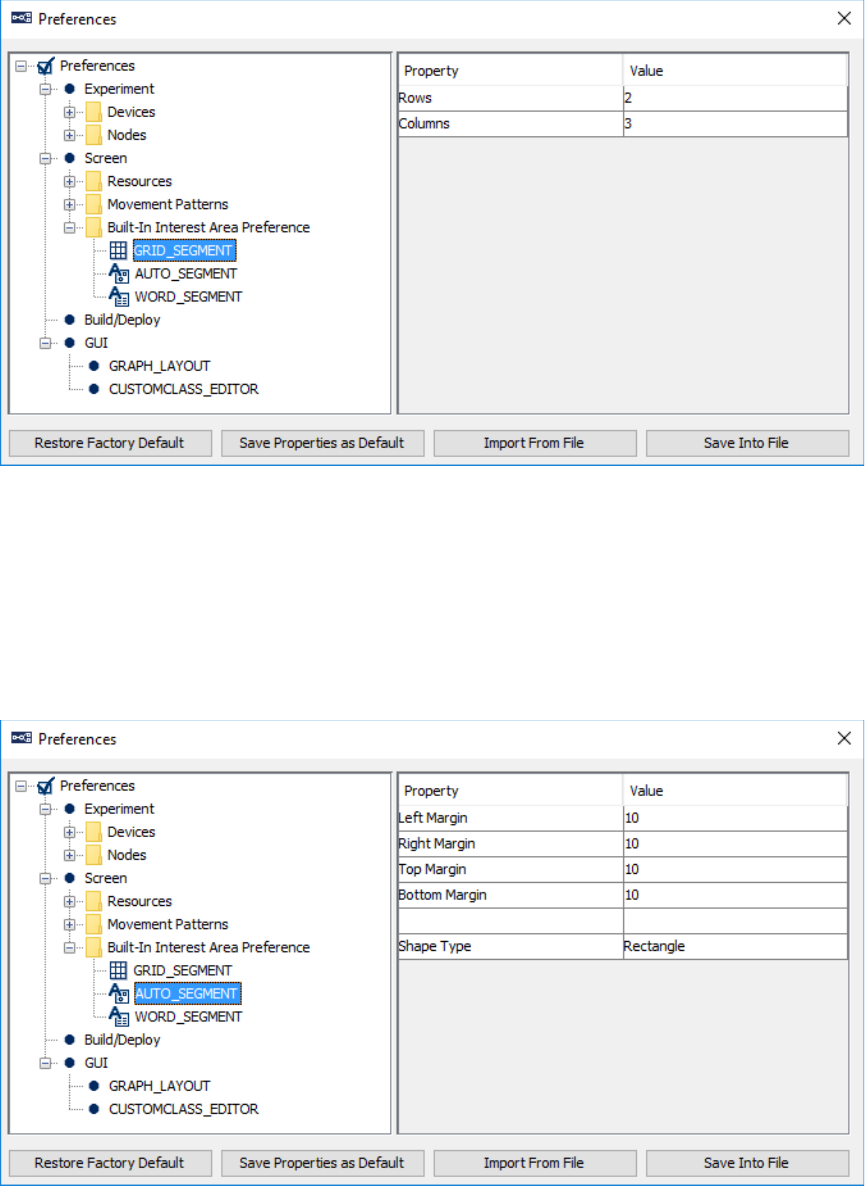Click Save Properties as Default in top window
Viewport: 865px width, 1186px height.
pyautogui.click(x=322, y=443)
